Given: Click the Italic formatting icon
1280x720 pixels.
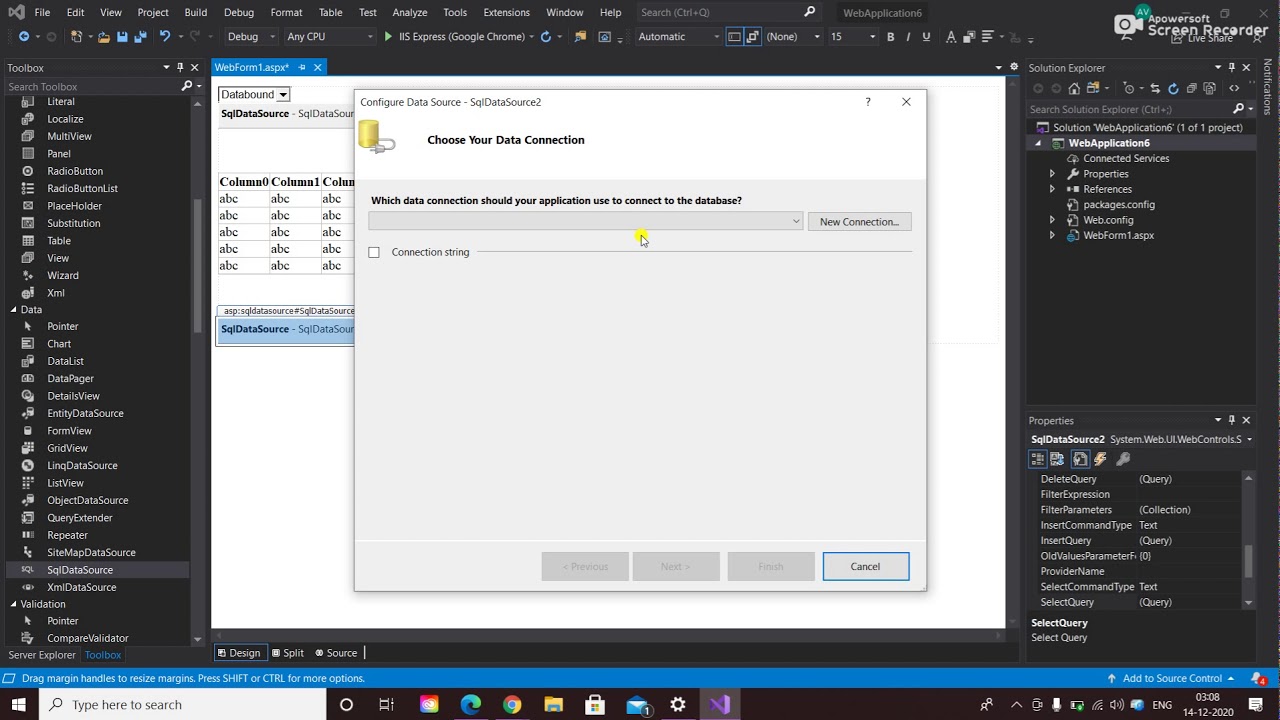Looking at the screenshot, I should (908, 36).
